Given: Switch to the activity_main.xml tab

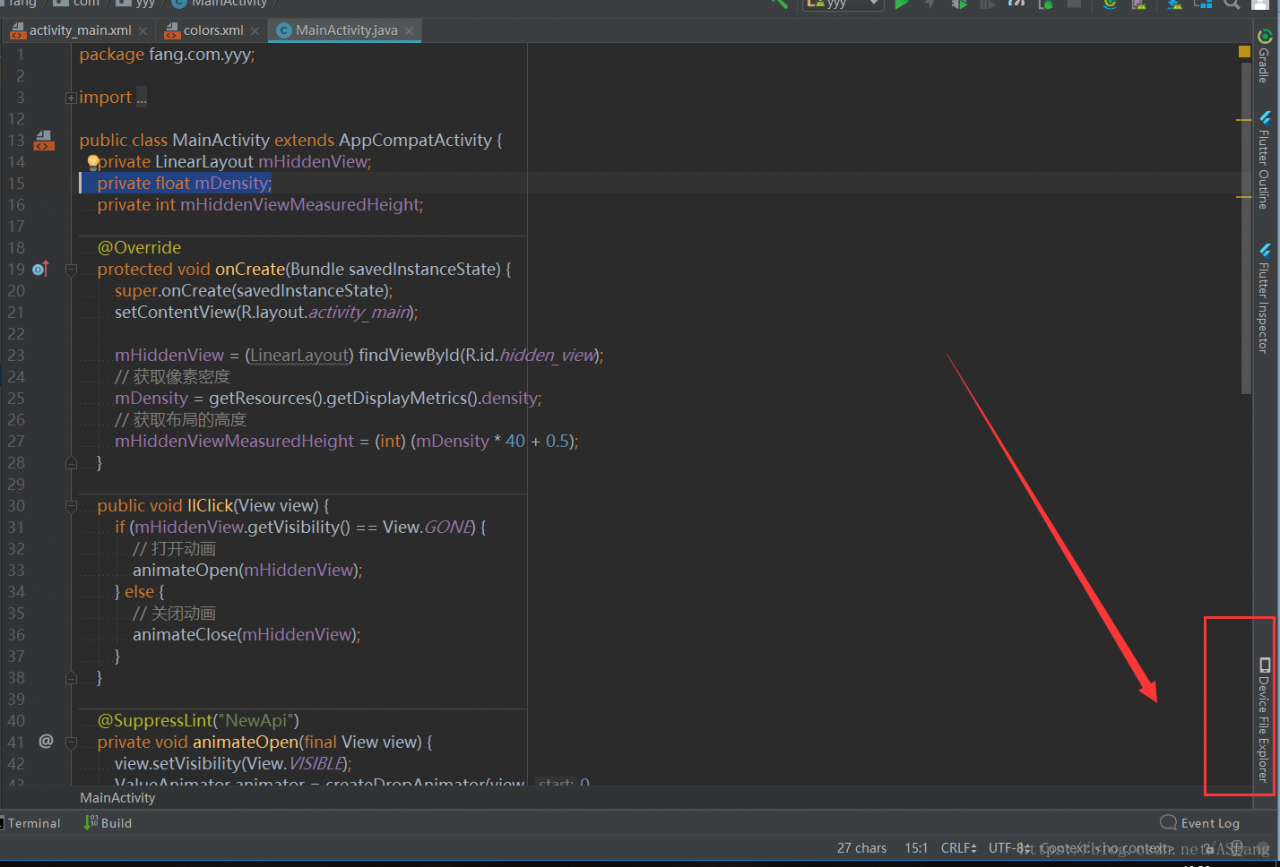Looking at the screenshot, I should pyautogui.click(x=80, y=30).
